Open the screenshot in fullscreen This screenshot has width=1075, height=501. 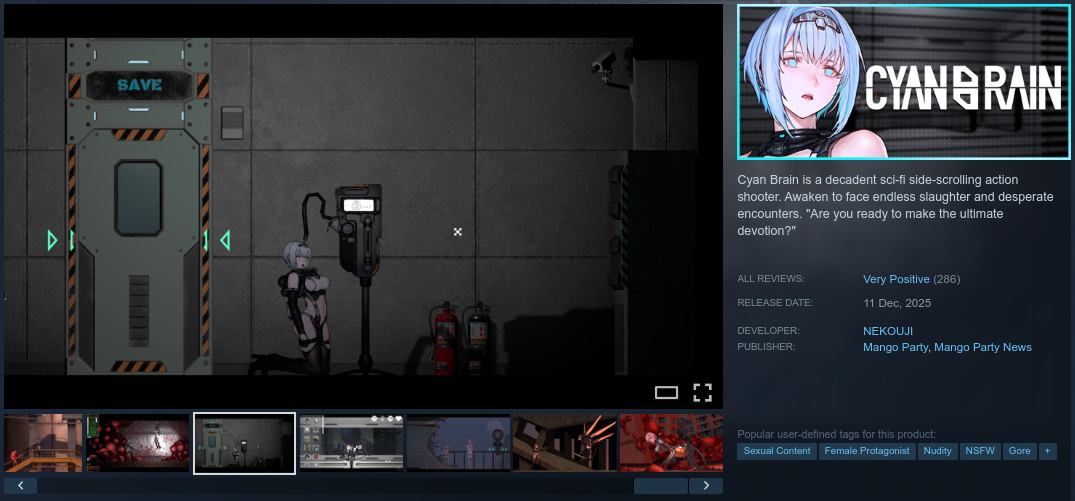click(x=702, y=392)
